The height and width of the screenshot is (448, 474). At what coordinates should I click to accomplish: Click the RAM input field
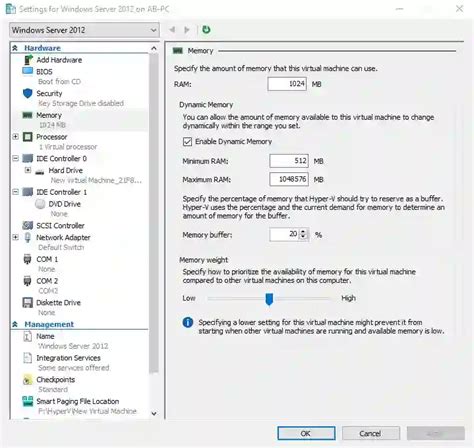pos(287,84)
